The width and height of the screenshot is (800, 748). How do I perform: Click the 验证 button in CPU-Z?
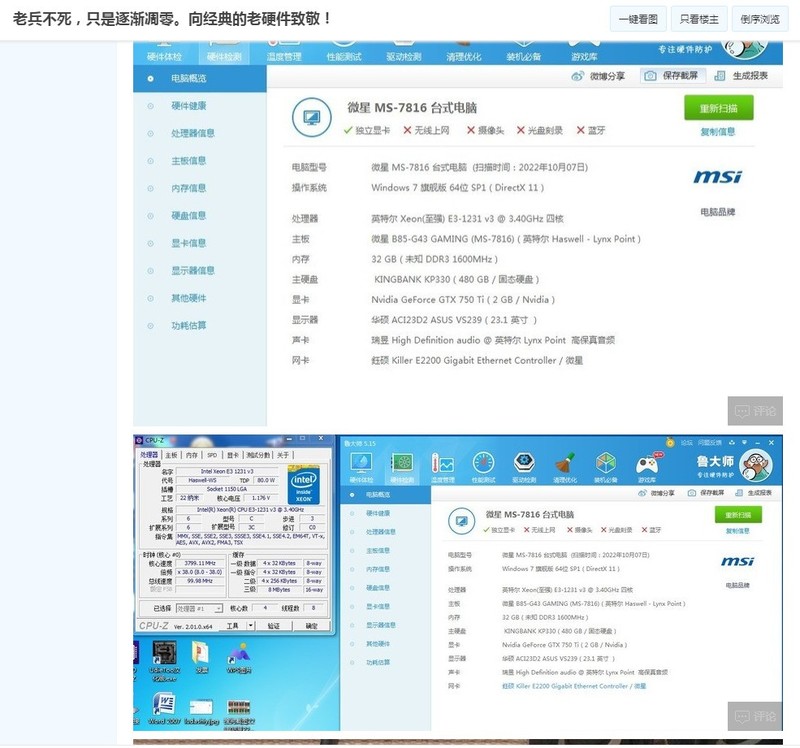pos(274,626)
